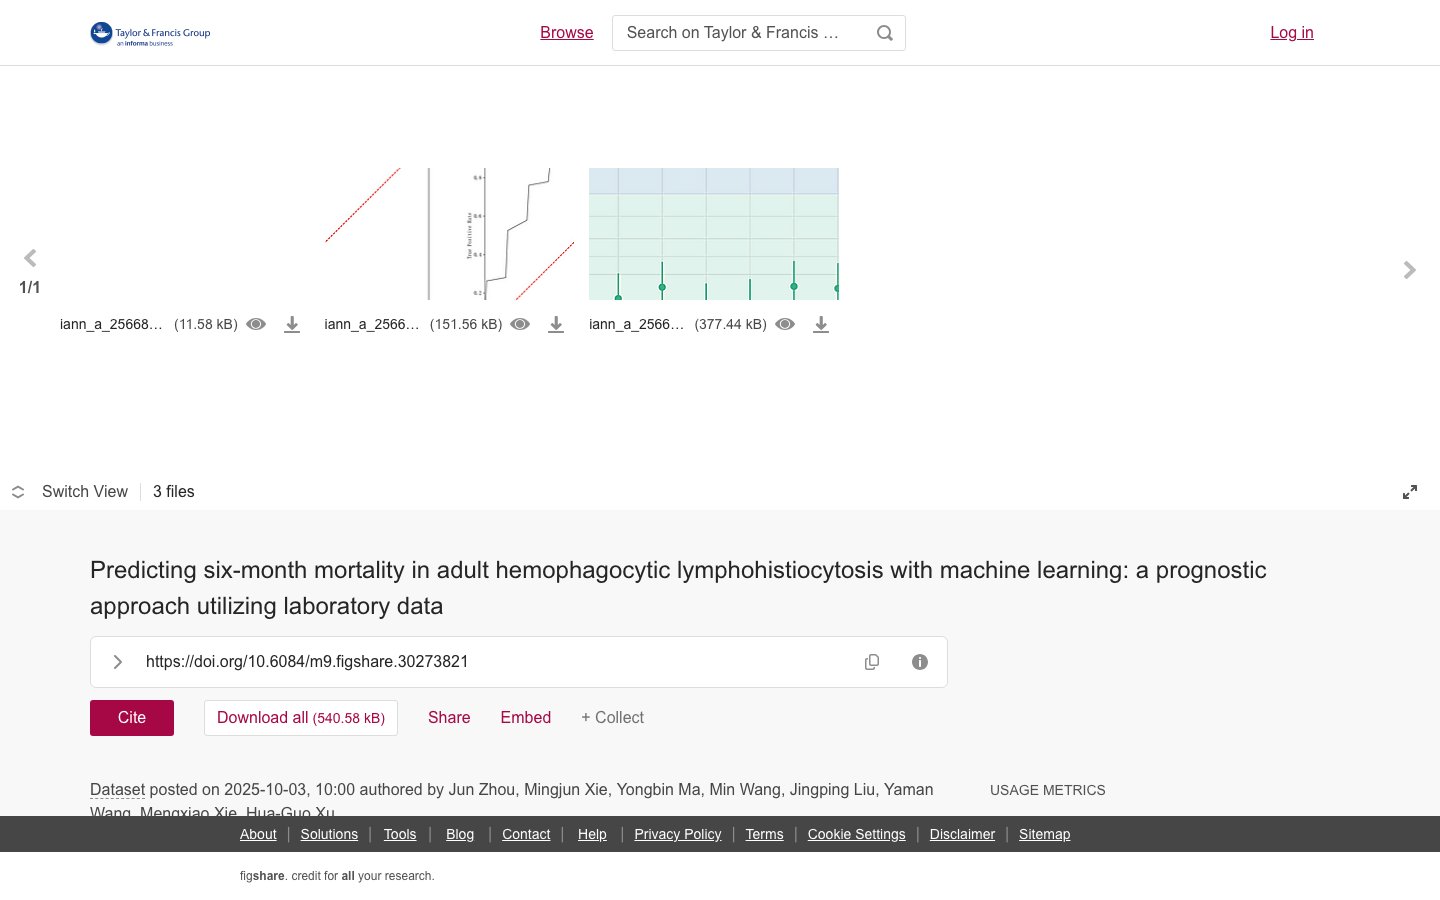This screenshot has width=1440, height=900.
Task: Download the 11.58 kB file
Action: 292,324
